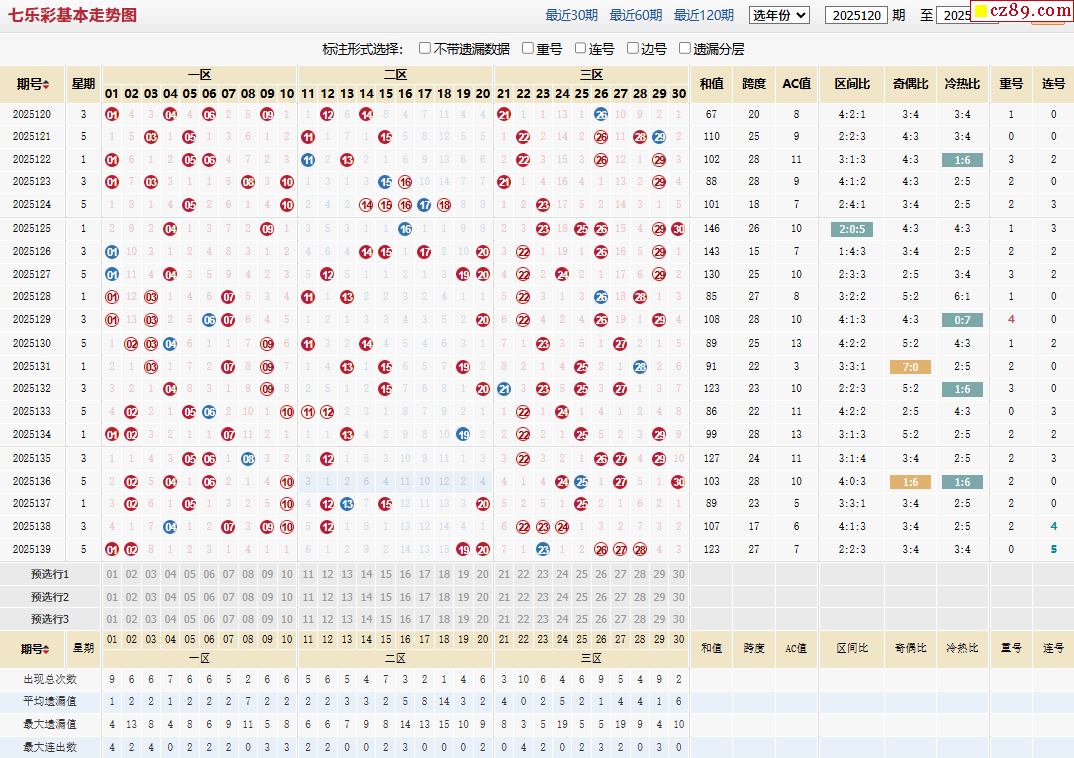Select number 15 in 预选行2
1074x758 pixels.
[x=386, y=597]
